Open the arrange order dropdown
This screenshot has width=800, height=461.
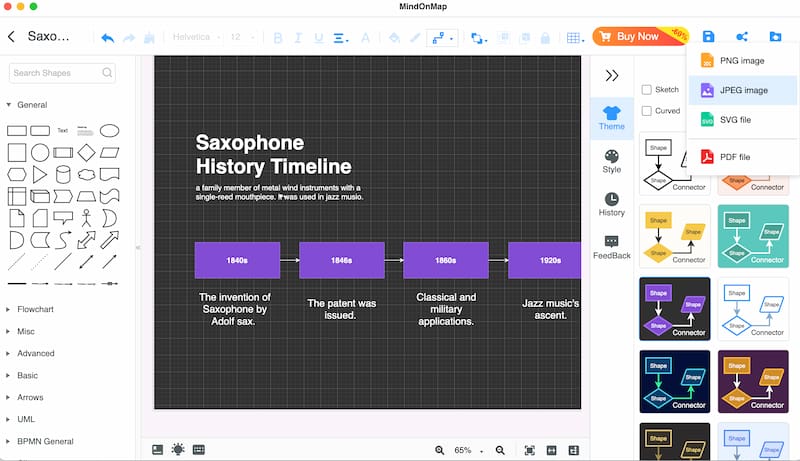point(479,38)
